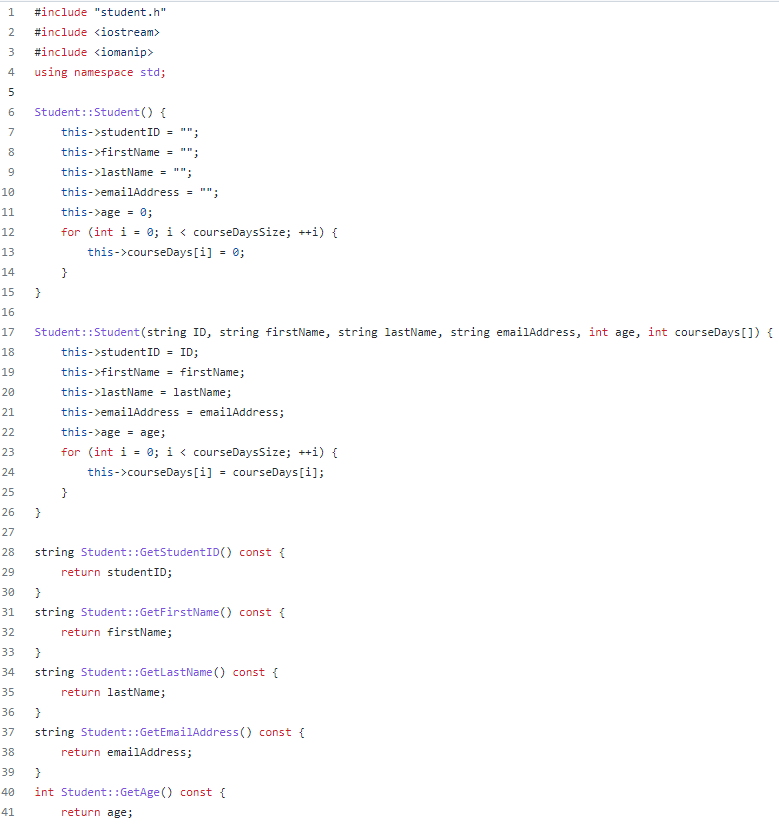This screenshot has width=779, height=825.
Task: Click the GetStudentID() const function header
Action: 159,552
